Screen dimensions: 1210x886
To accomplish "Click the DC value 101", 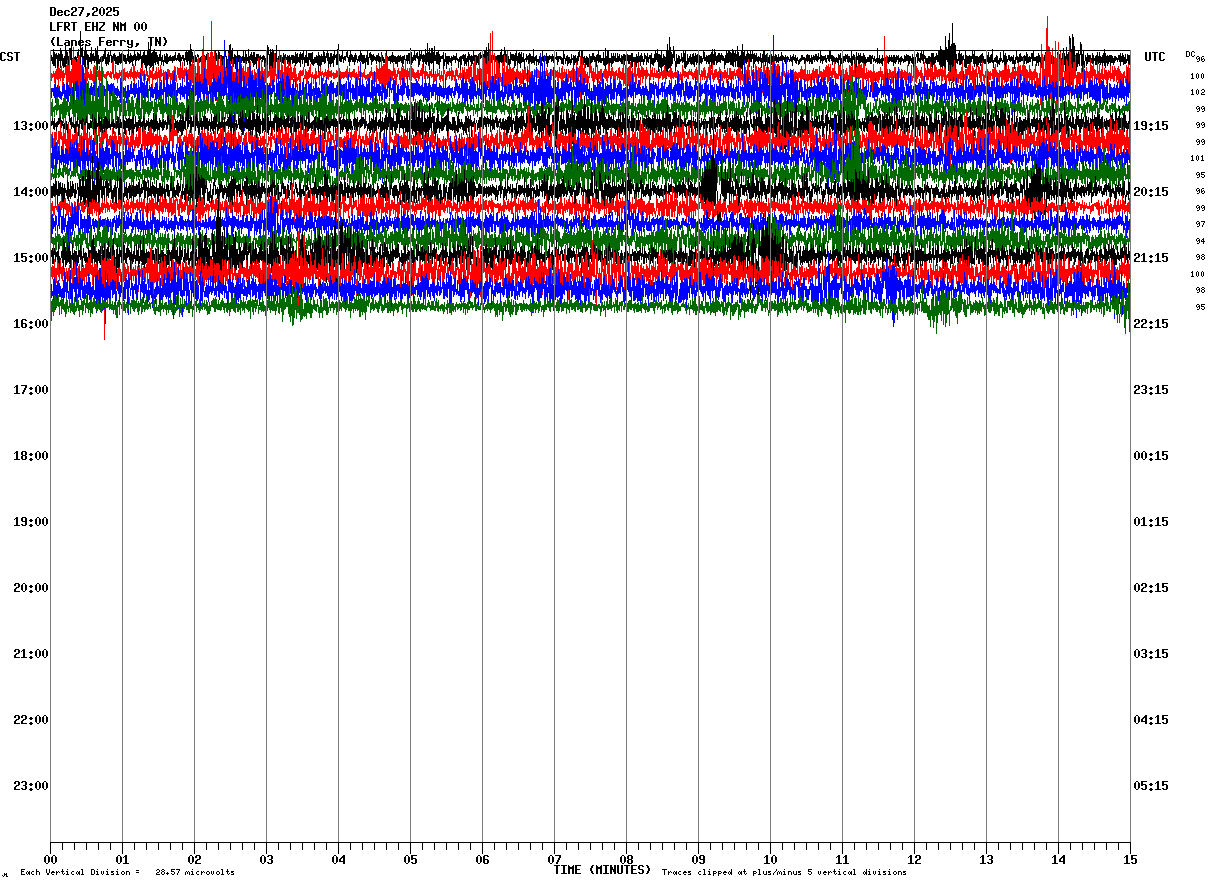I will tap(1197, 159).
